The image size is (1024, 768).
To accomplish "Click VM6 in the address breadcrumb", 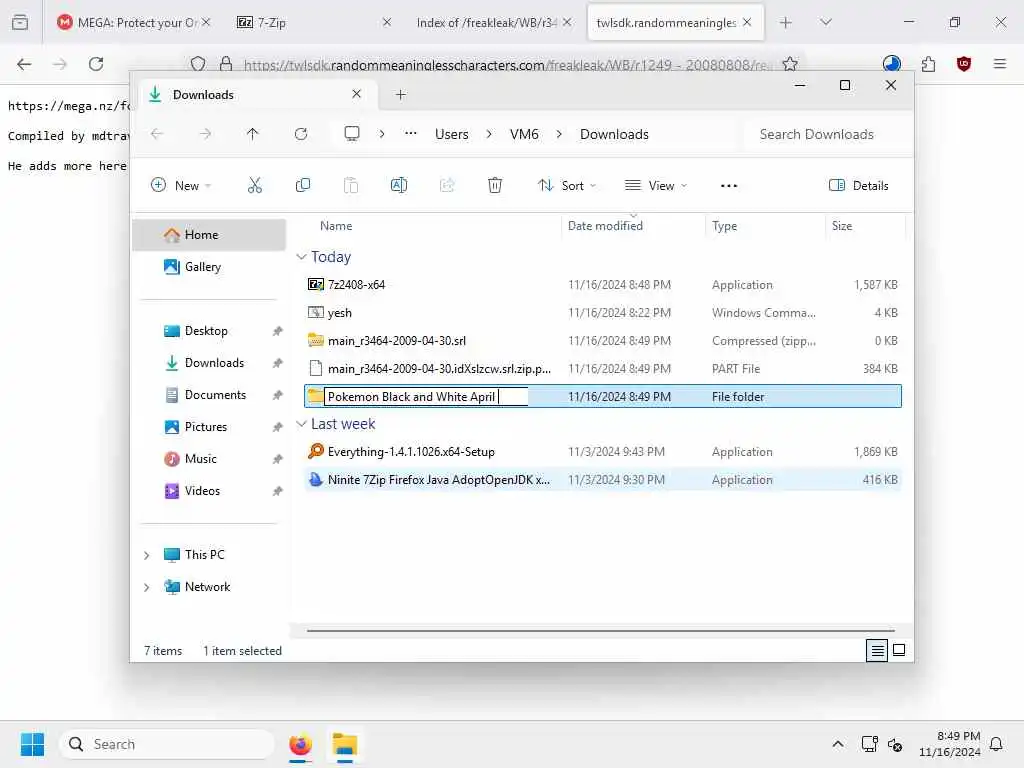I will click(524, 134).
